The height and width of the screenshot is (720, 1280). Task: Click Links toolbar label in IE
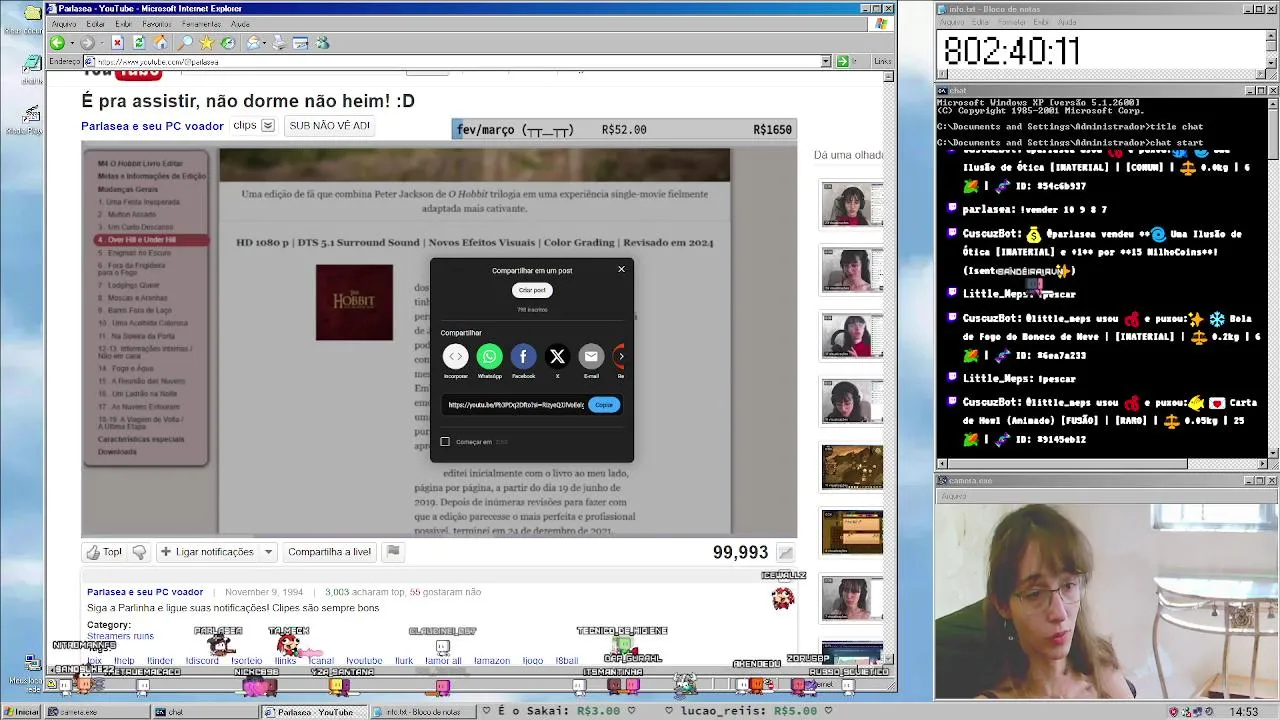[x=882, y=61]
